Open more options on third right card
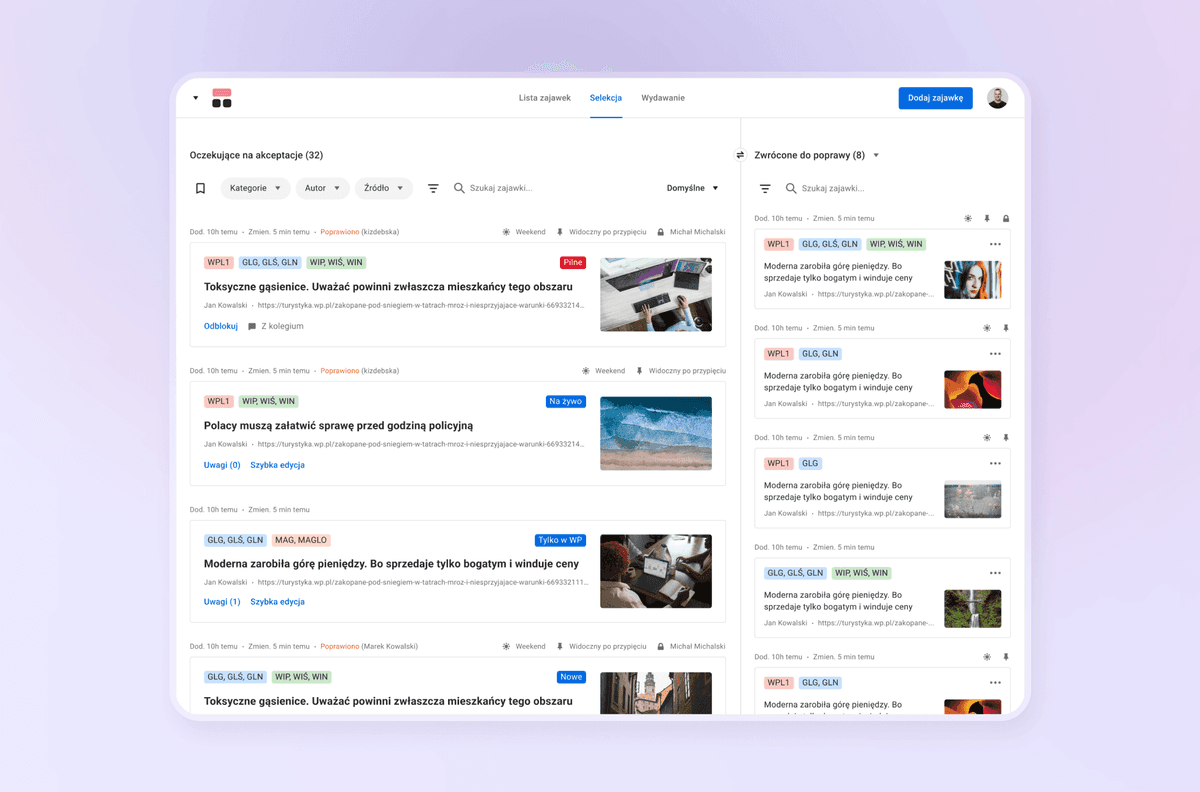This screenshot has height=792, width=1200. [995, 464]
